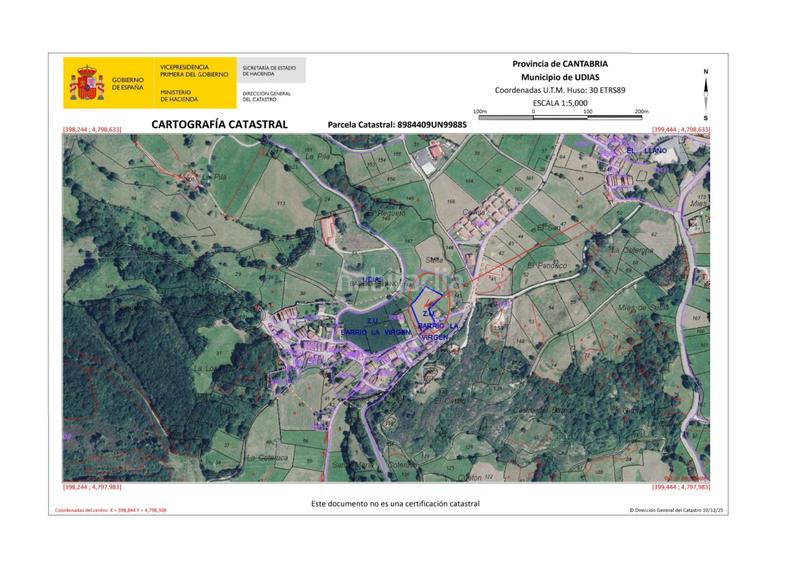Image resolution: width=800 pixels, height=566 pixels.
Task: Click 'Municipio de UDIAS' text
Action: pyautogui.click(x=559, y=77)
